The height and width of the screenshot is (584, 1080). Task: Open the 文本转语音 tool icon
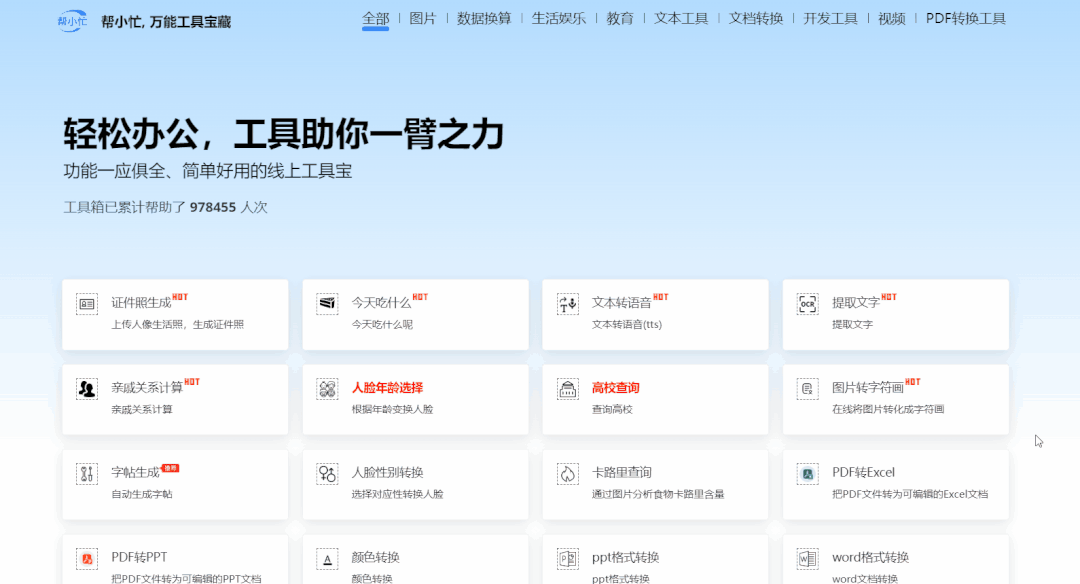567,303
